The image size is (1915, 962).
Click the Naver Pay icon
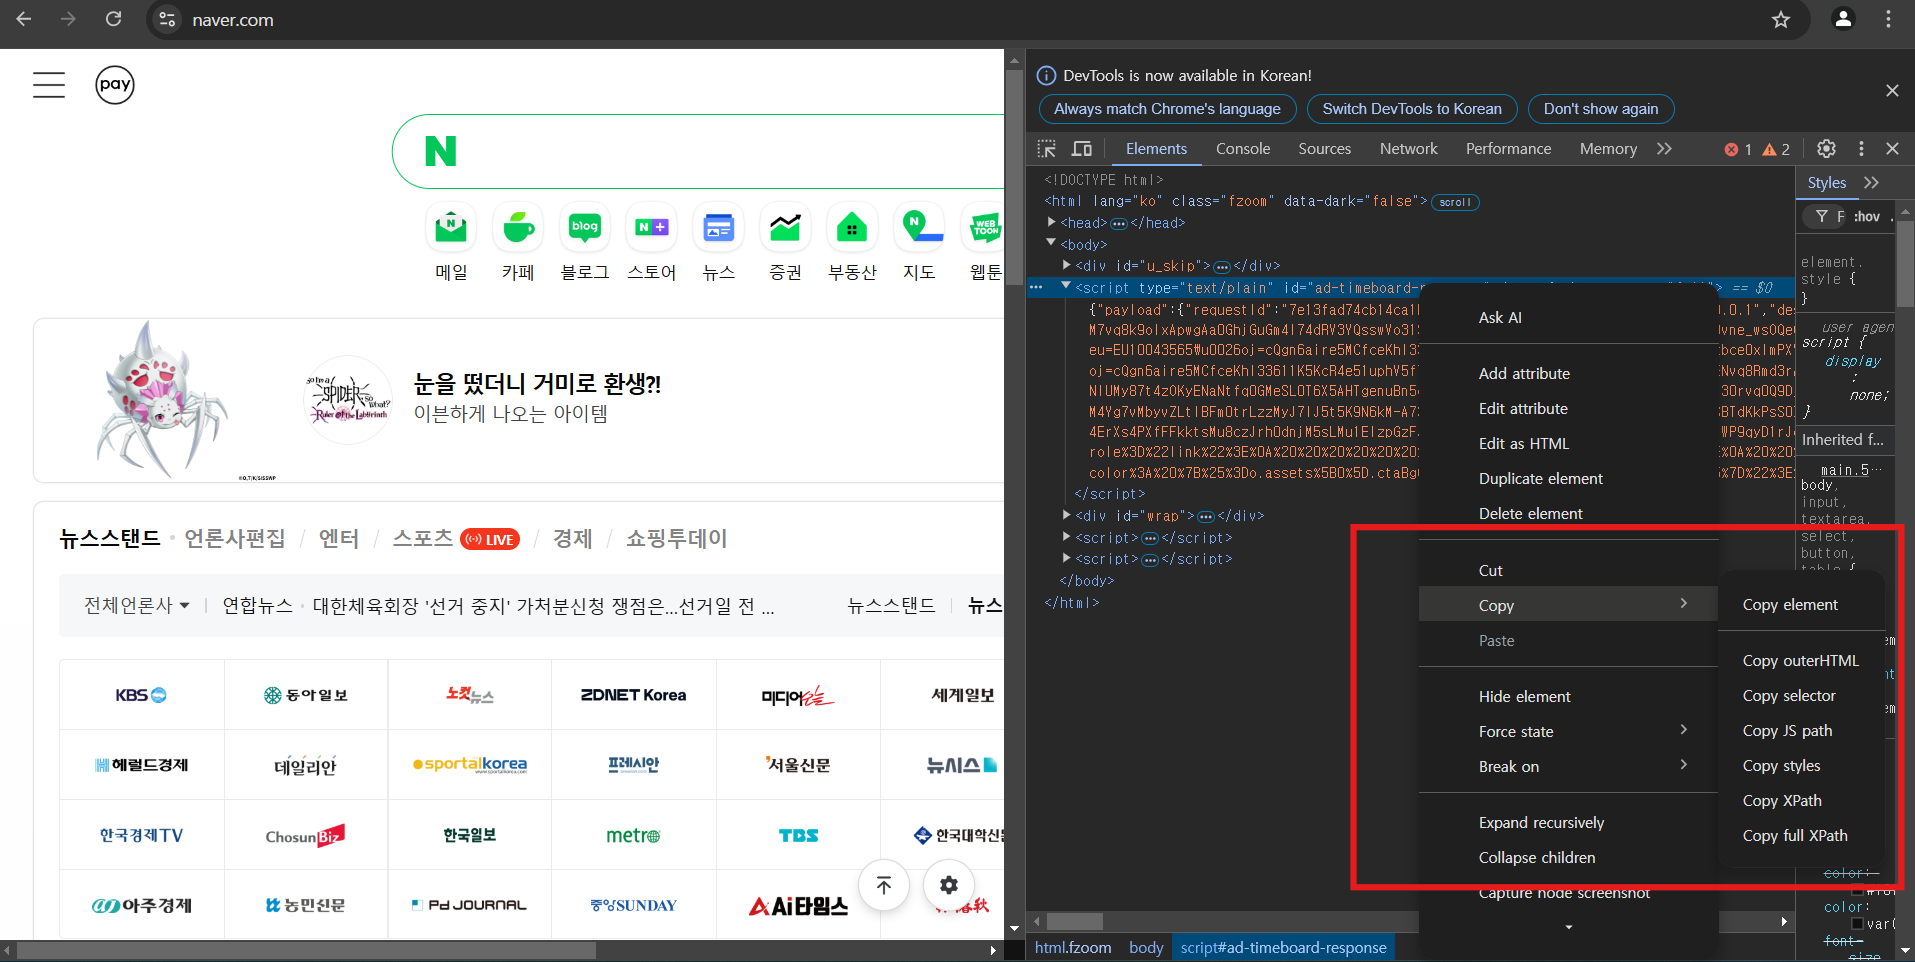coord(115,85)
